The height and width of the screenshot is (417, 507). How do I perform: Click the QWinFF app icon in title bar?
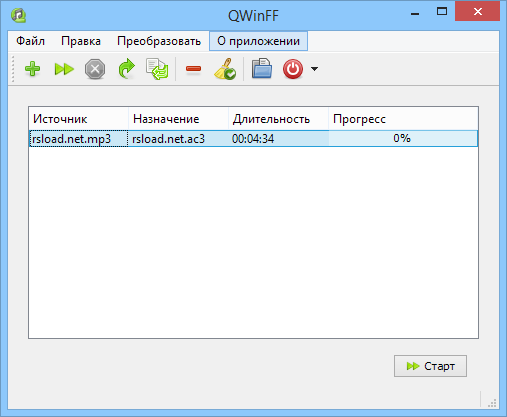[19, 15]
